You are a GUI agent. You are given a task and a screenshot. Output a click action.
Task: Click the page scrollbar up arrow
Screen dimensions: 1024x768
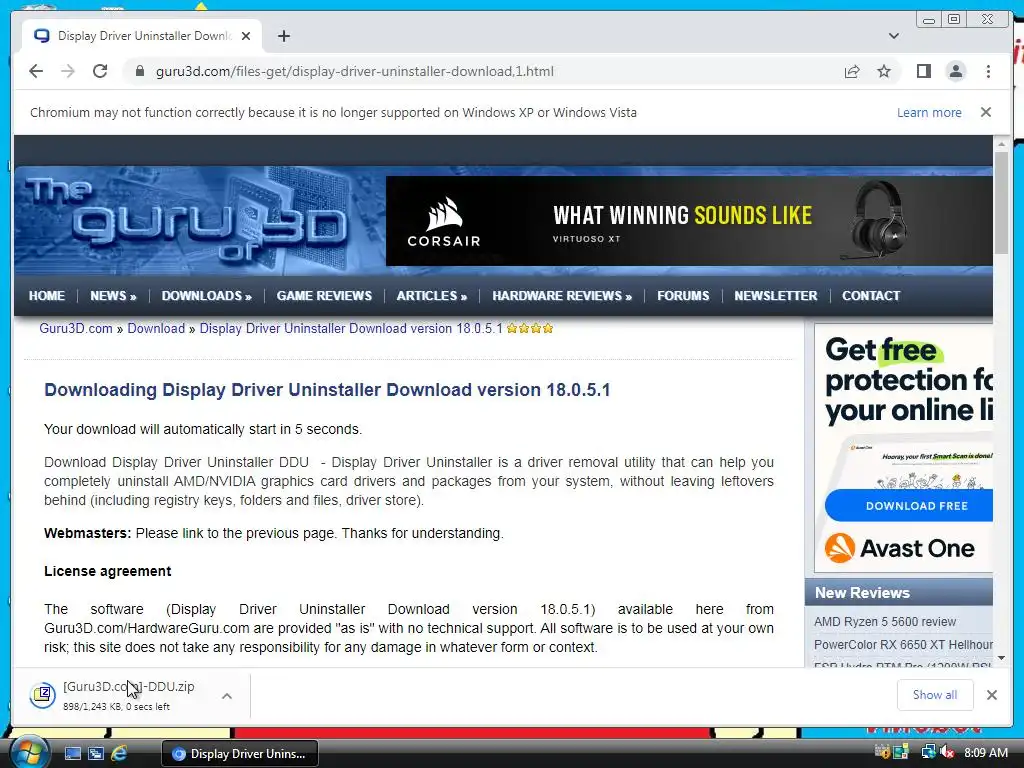click(1001, 144)
